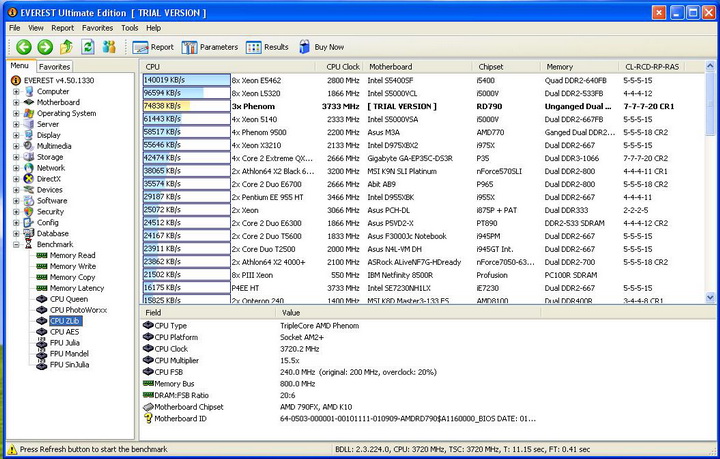720x459 pixels.
Task: Select the CPU Queen benchmark icon
Action: coord(42,299)
